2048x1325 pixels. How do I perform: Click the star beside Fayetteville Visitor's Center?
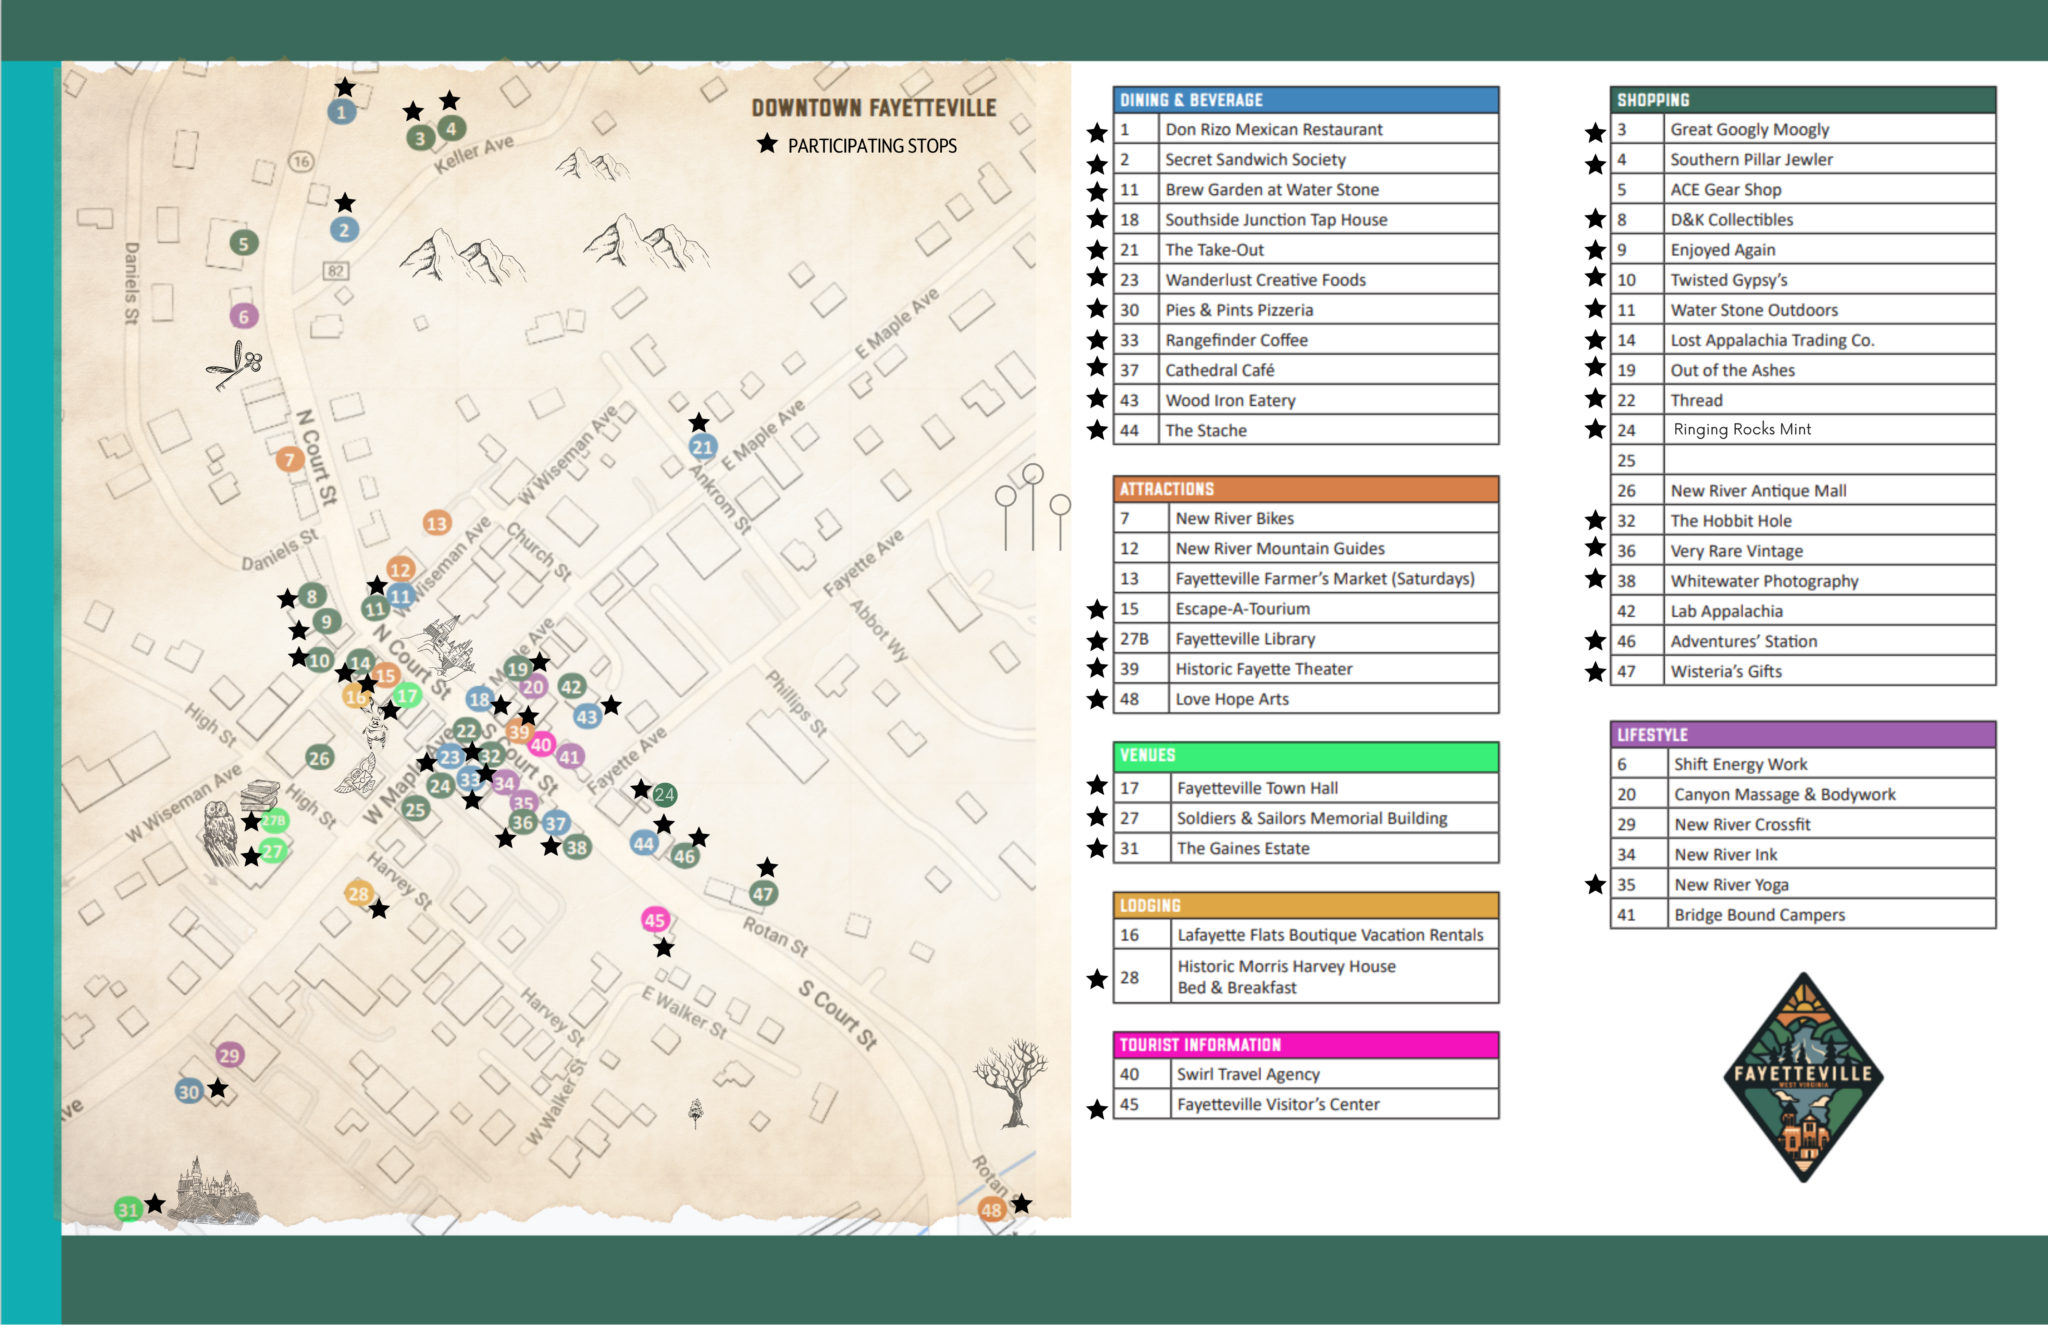point(1097,1109)
